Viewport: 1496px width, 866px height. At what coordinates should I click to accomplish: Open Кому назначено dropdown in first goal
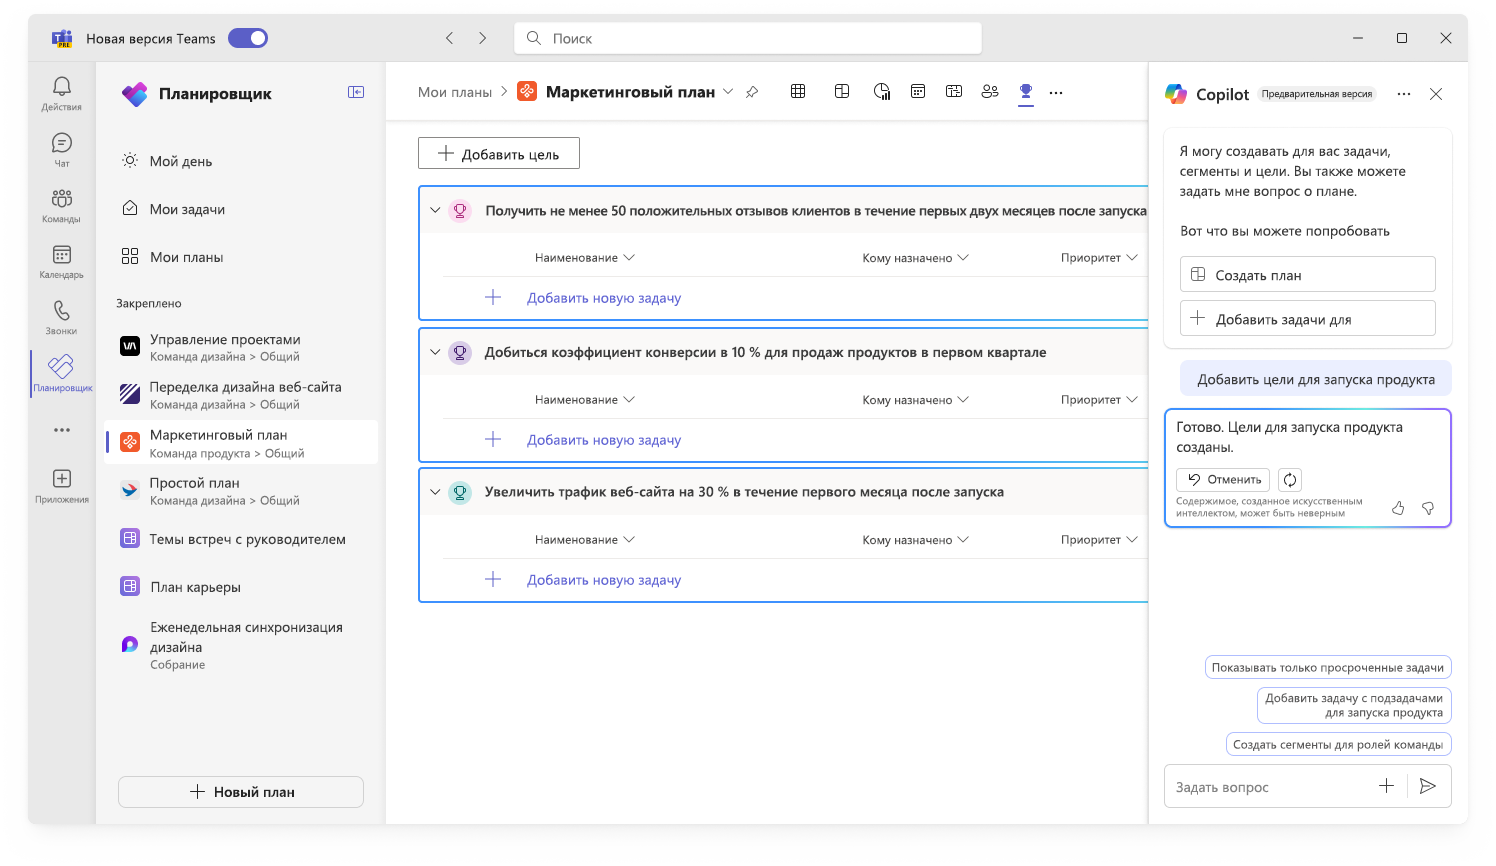tap(916, 258)
